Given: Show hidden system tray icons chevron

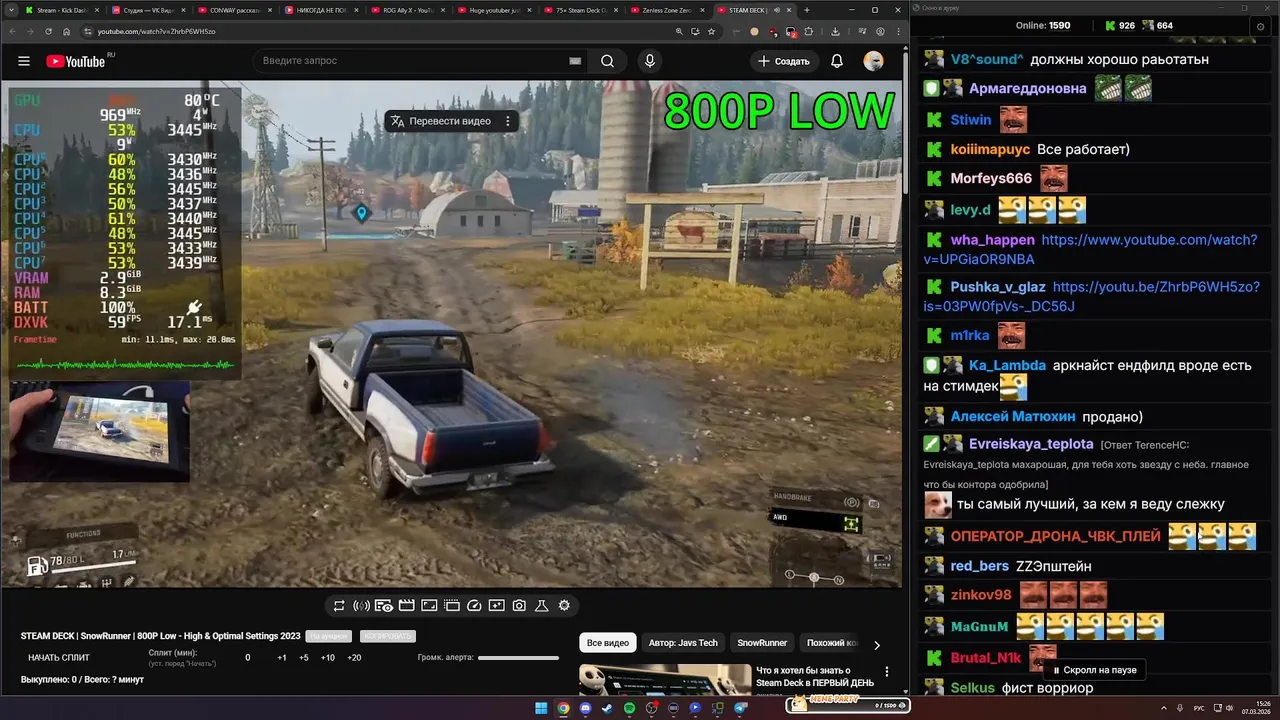Looking at the screenshot, I should (1166, 708).
